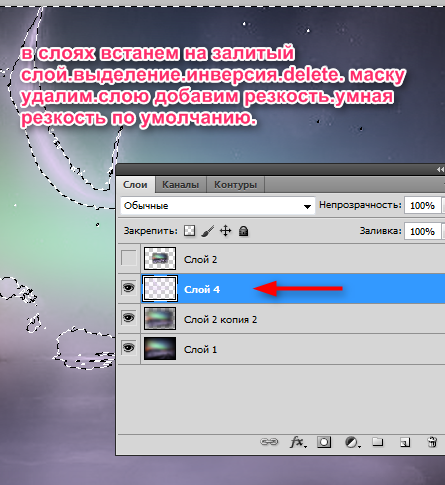This screenshot has height=485, width=445.
Task: Click the link layers chain icon
Action: click(269, 442)
